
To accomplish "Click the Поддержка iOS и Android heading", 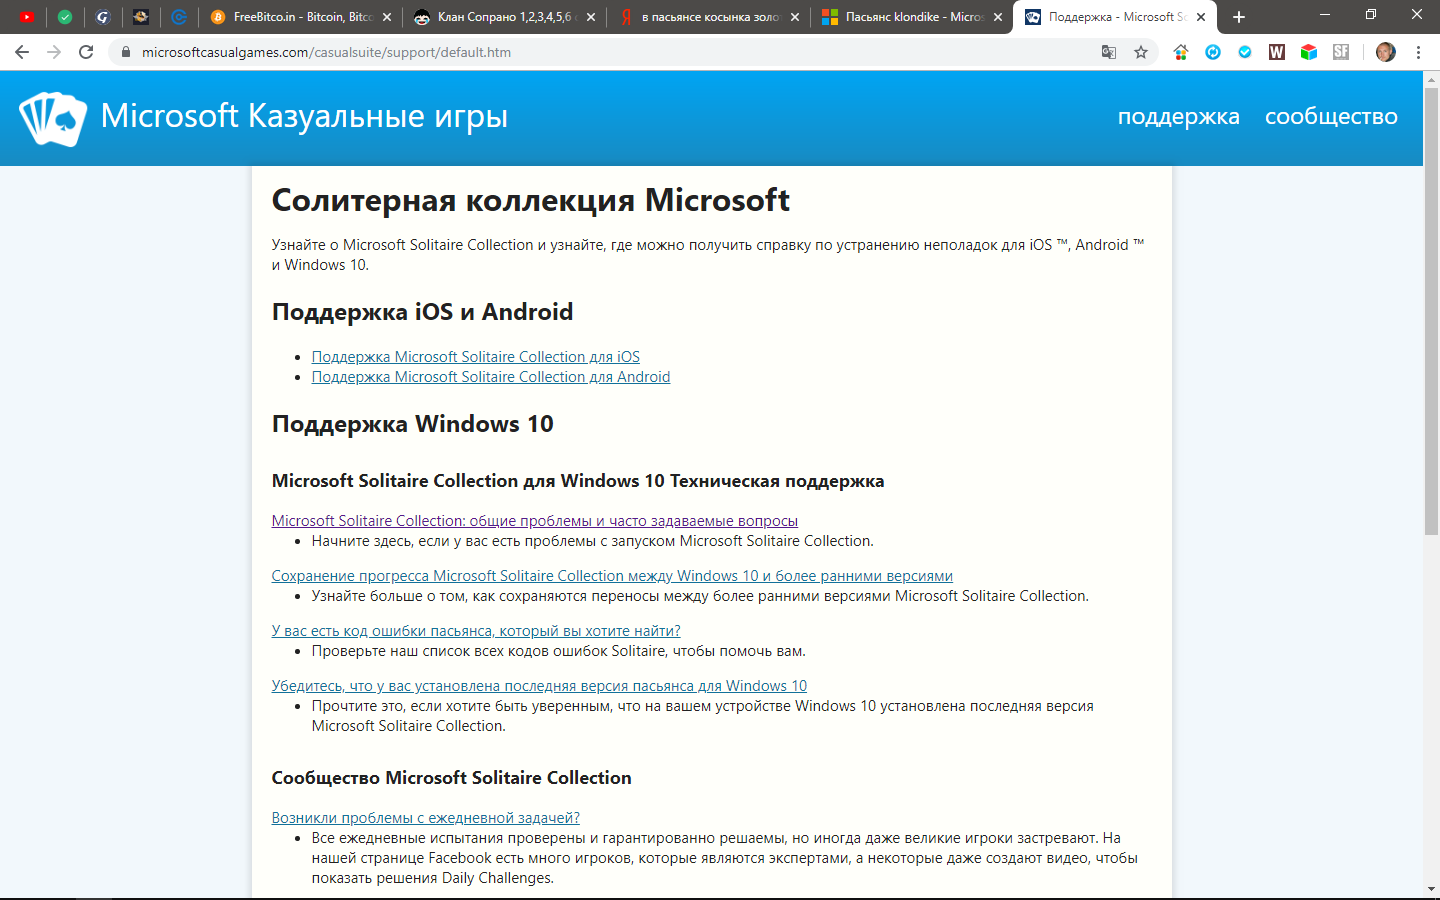I will 422,312.
